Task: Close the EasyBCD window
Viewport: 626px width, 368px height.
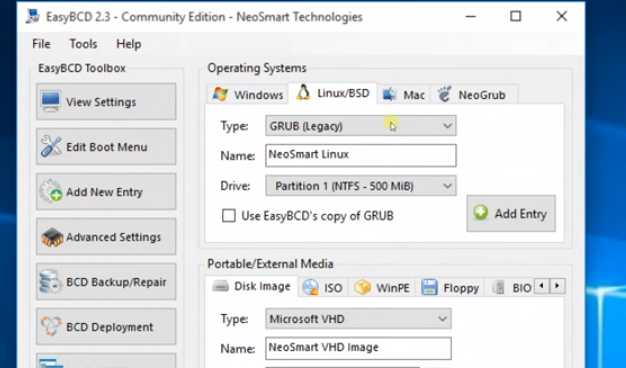Action: pos(562,16)
